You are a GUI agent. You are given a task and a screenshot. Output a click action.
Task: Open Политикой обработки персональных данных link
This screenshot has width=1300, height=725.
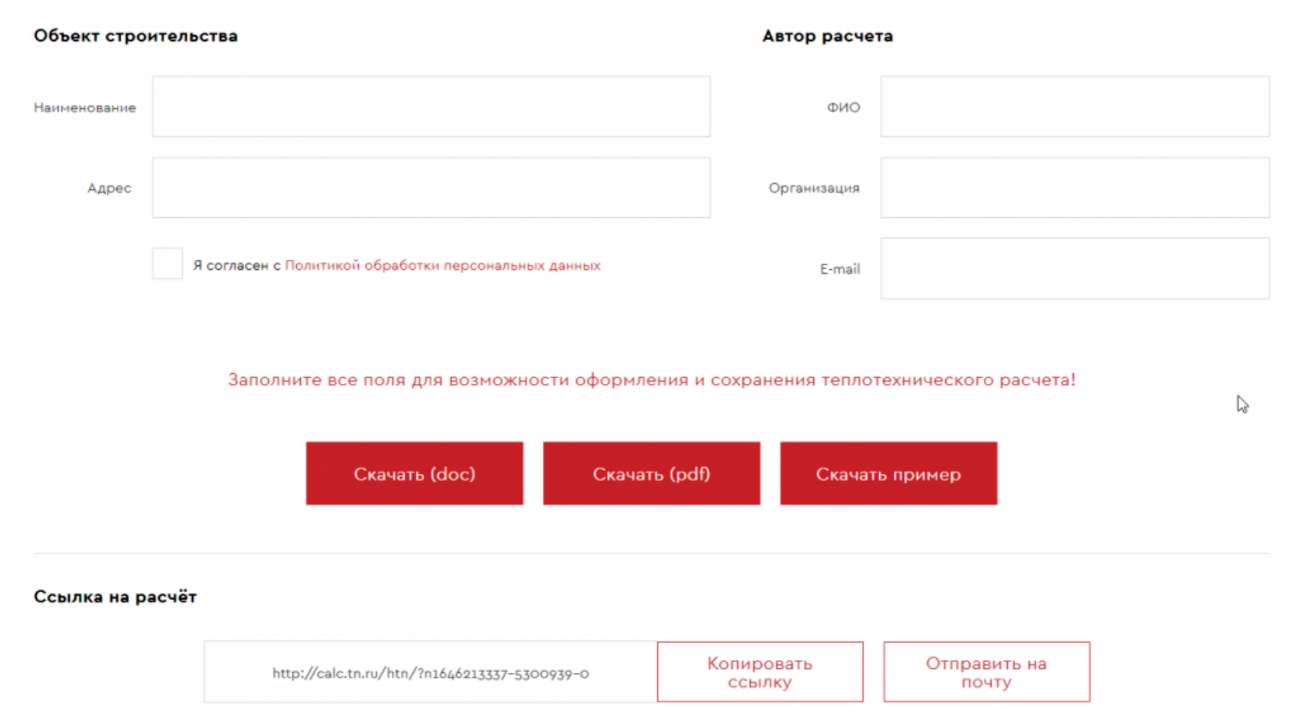pos(443,266)
